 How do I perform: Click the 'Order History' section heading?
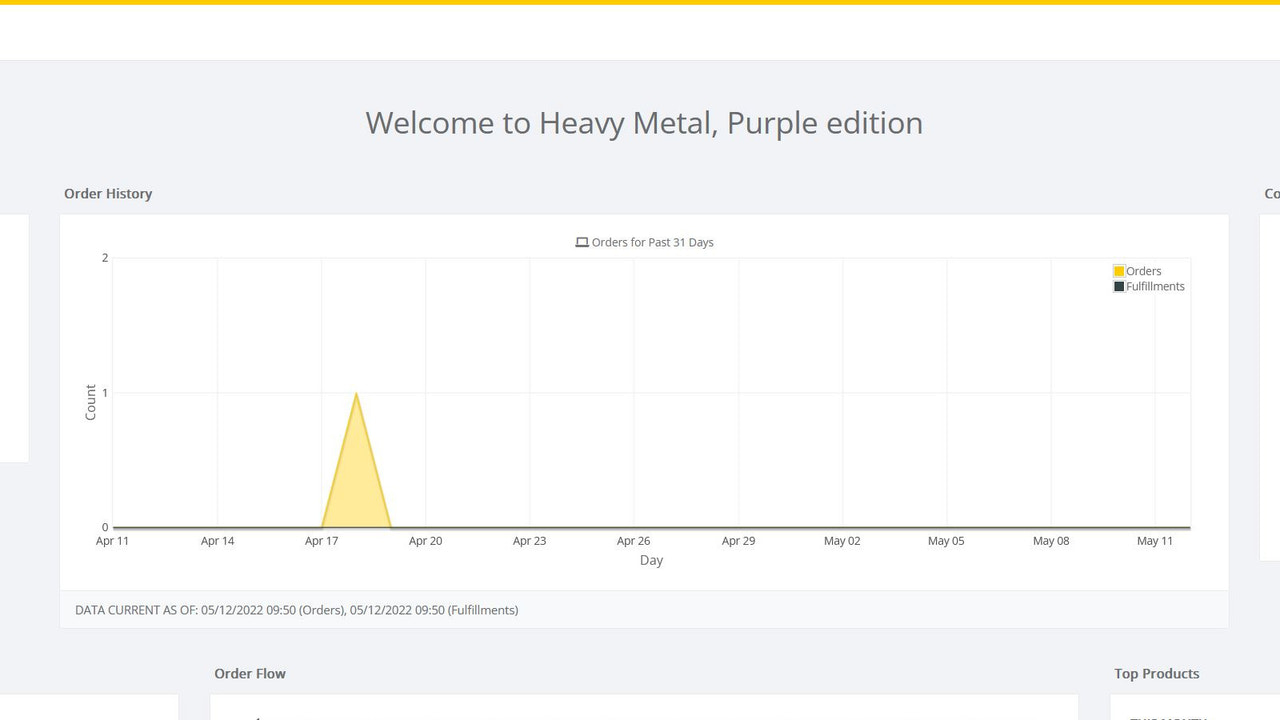tap(108, 193)
